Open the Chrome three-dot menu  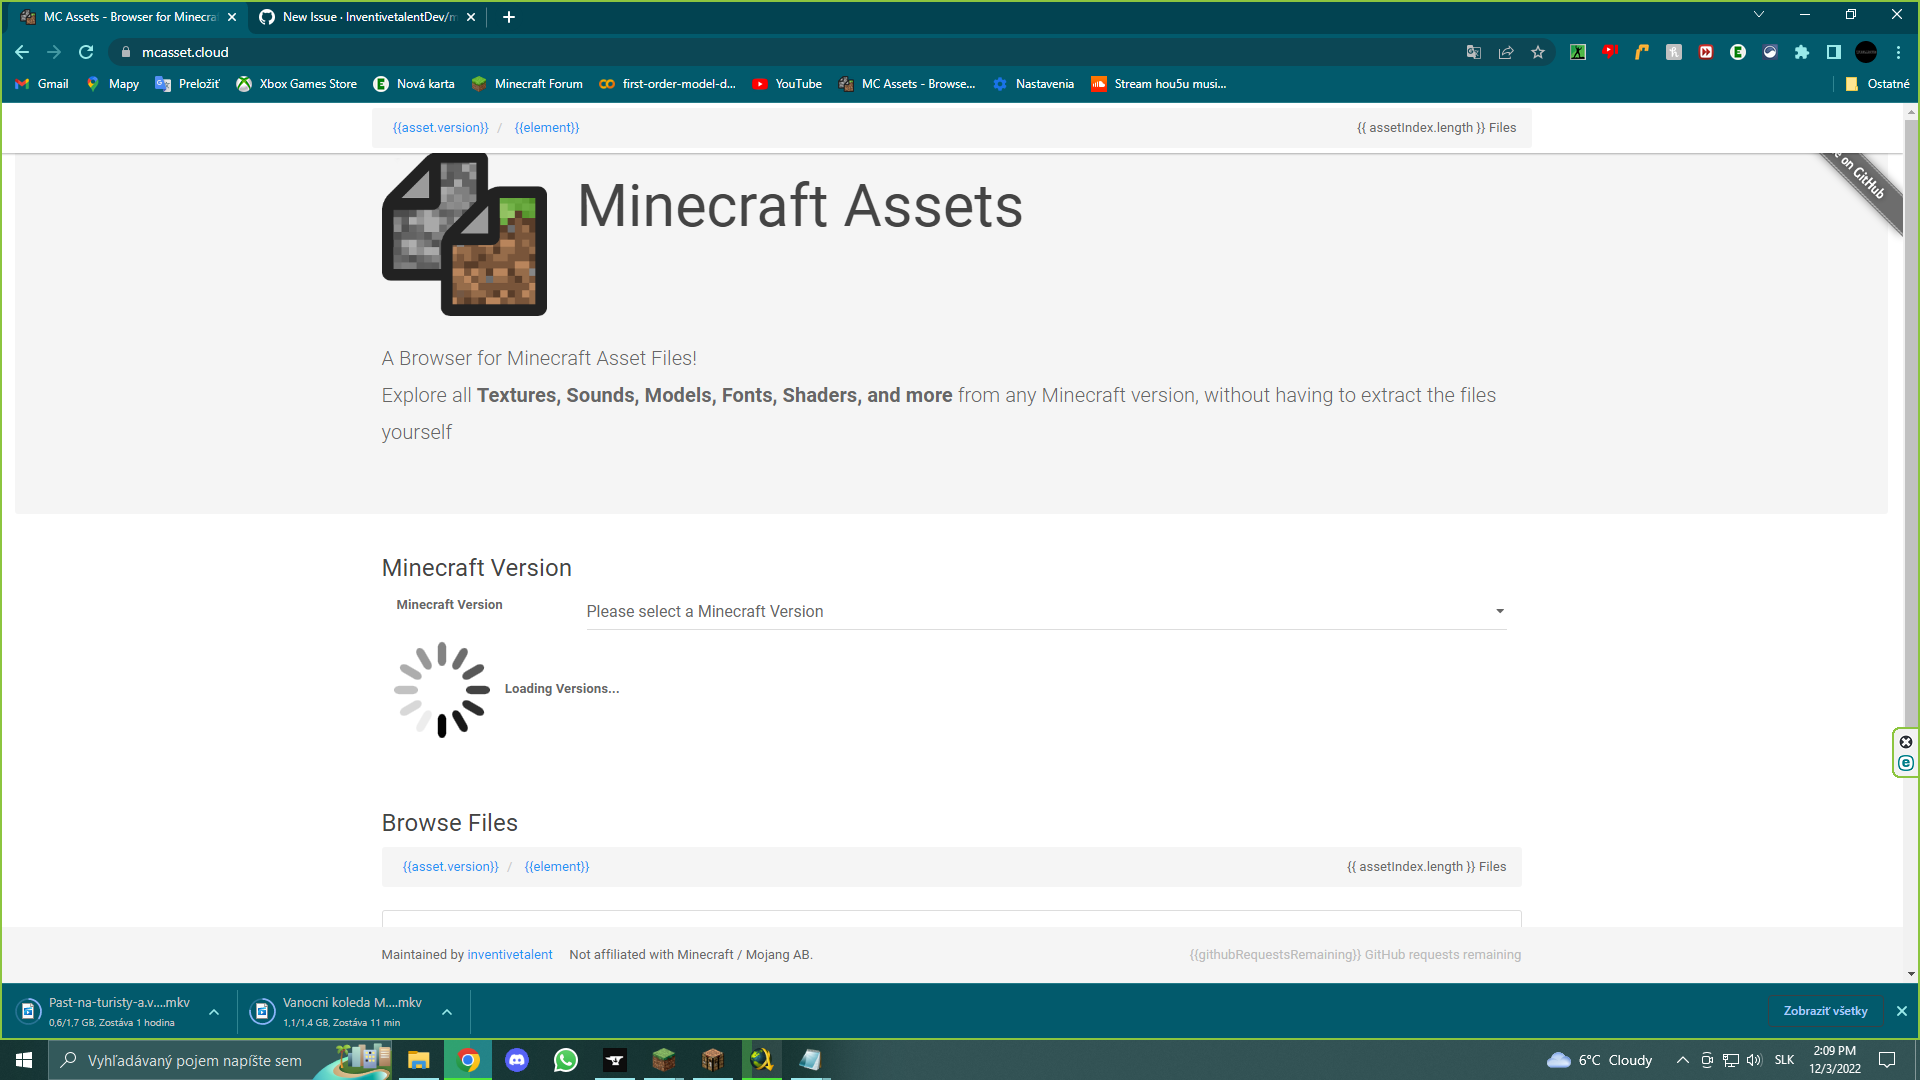[x=1899, y=52]
